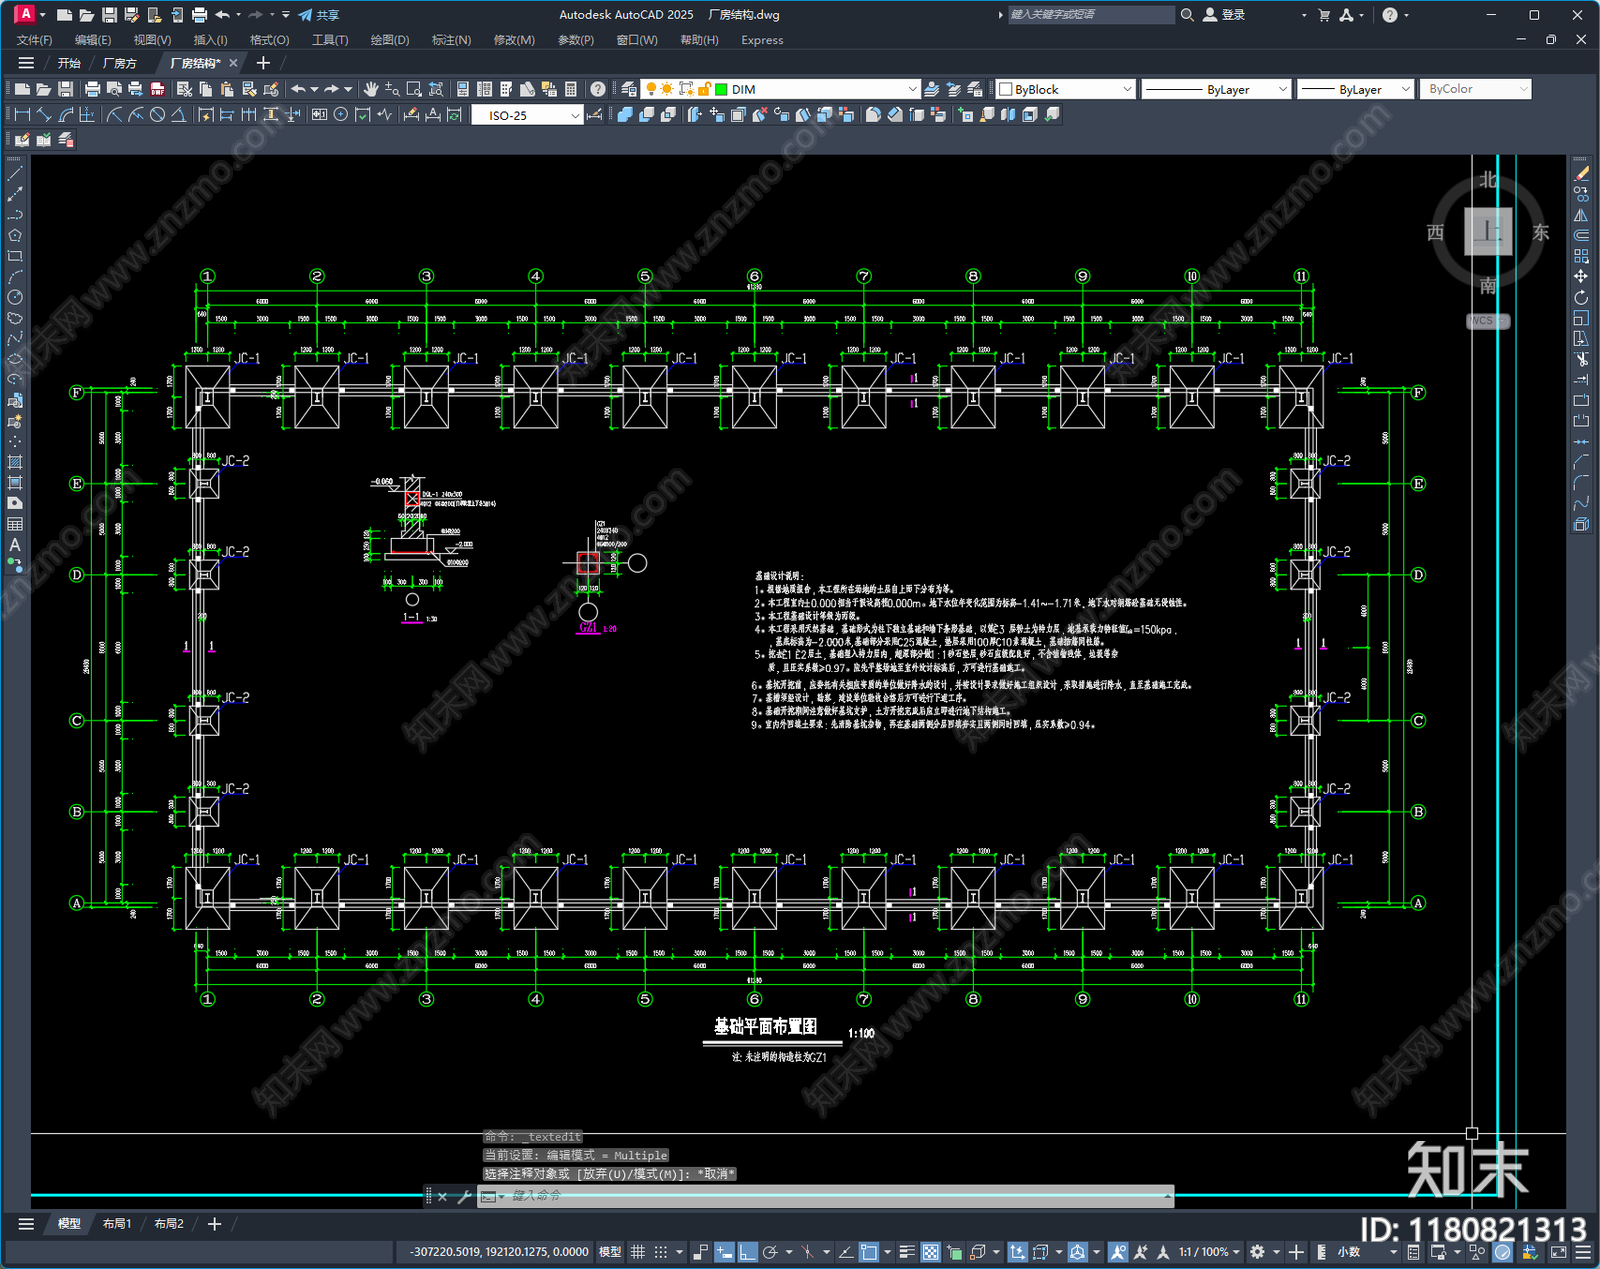Toggle transparency display in status bar
The height and width of the screenshot is (1269, 1600).
pos(931,1252)
